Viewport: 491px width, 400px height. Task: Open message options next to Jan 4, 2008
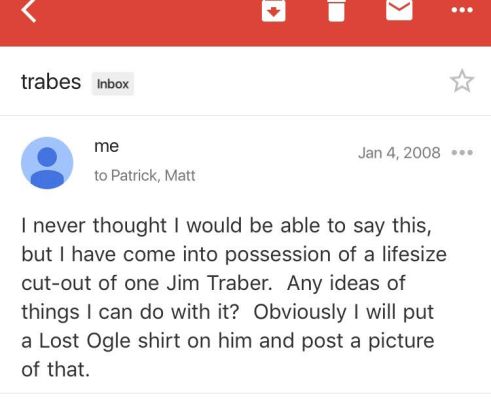462,153
